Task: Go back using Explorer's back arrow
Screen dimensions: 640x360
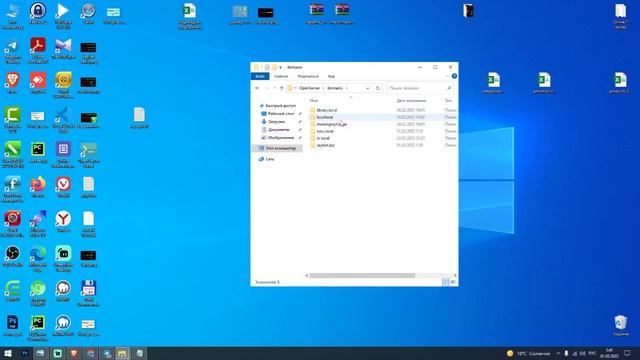Action: click(x=257, y=88)
